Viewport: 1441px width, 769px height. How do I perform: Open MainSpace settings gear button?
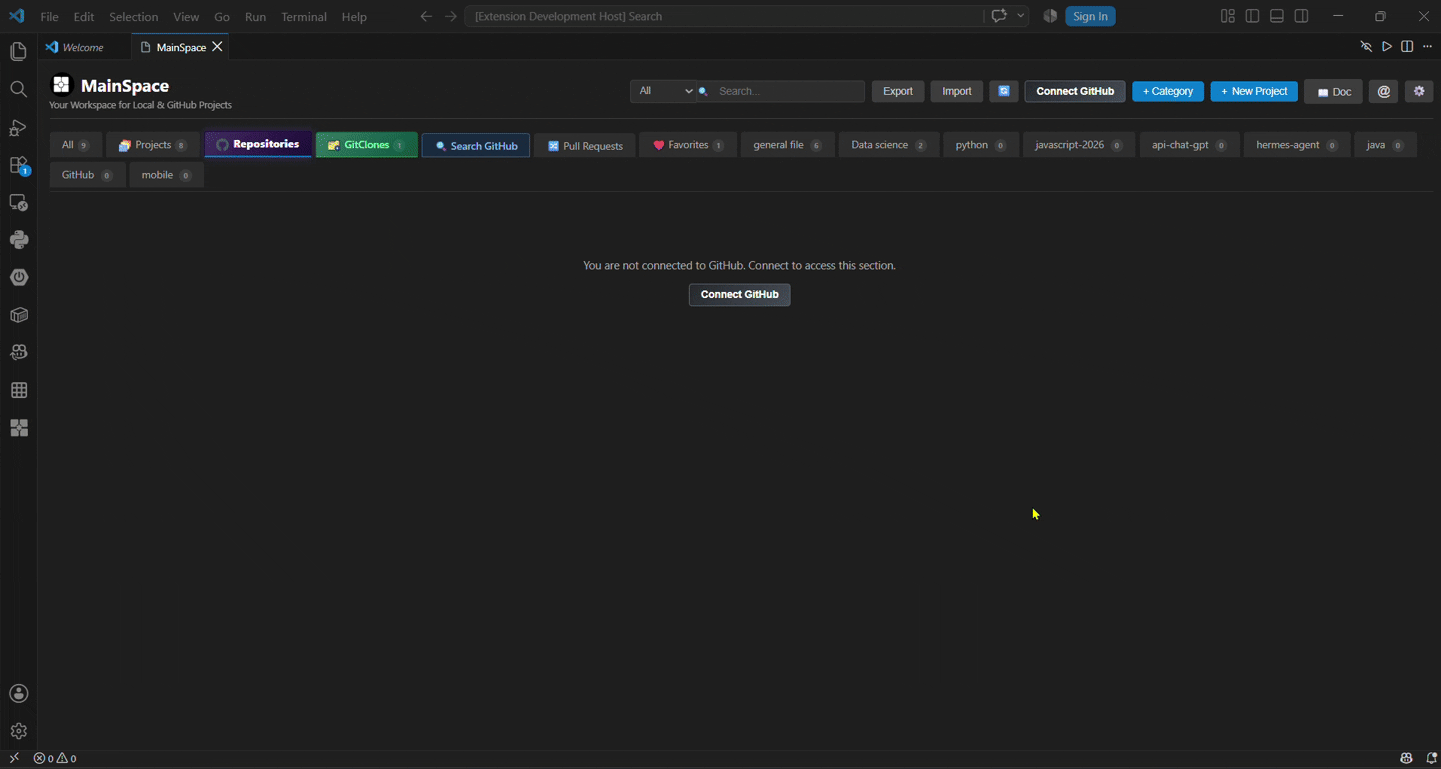1419,91
